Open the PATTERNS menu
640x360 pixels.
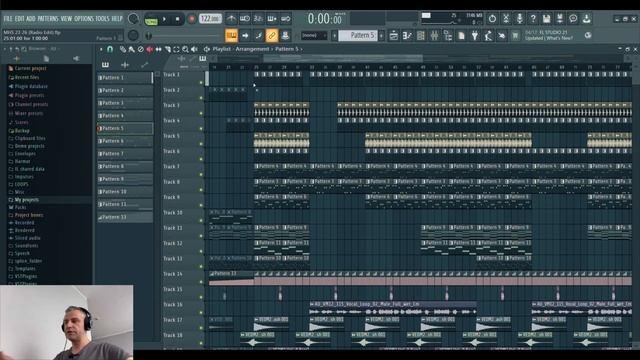point(48,19)
